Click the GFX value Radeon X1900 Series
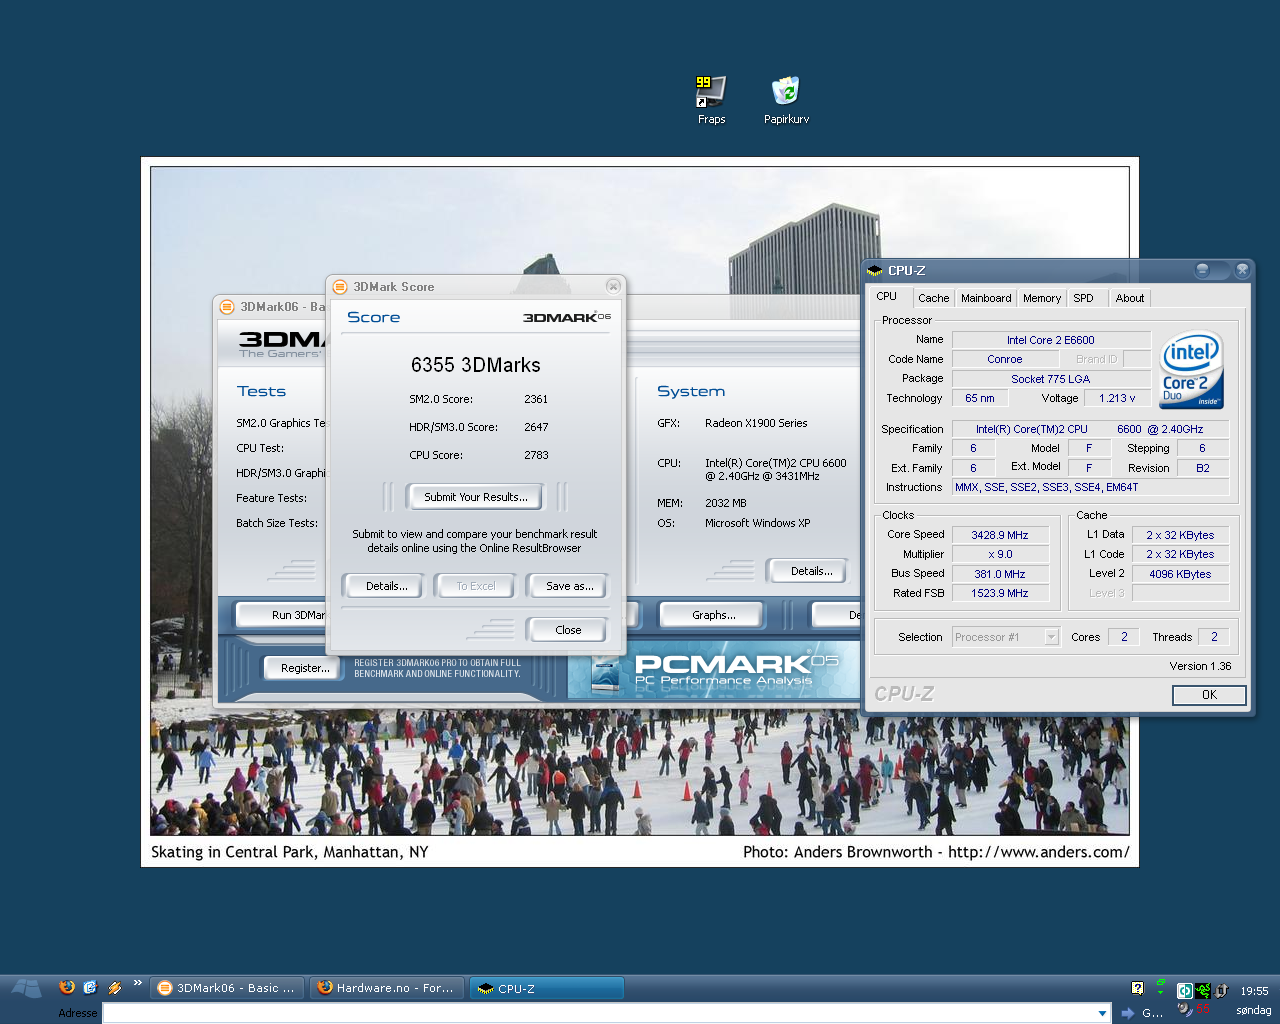Screen dimensions: 1280x1024 click(x=756, y=423)
